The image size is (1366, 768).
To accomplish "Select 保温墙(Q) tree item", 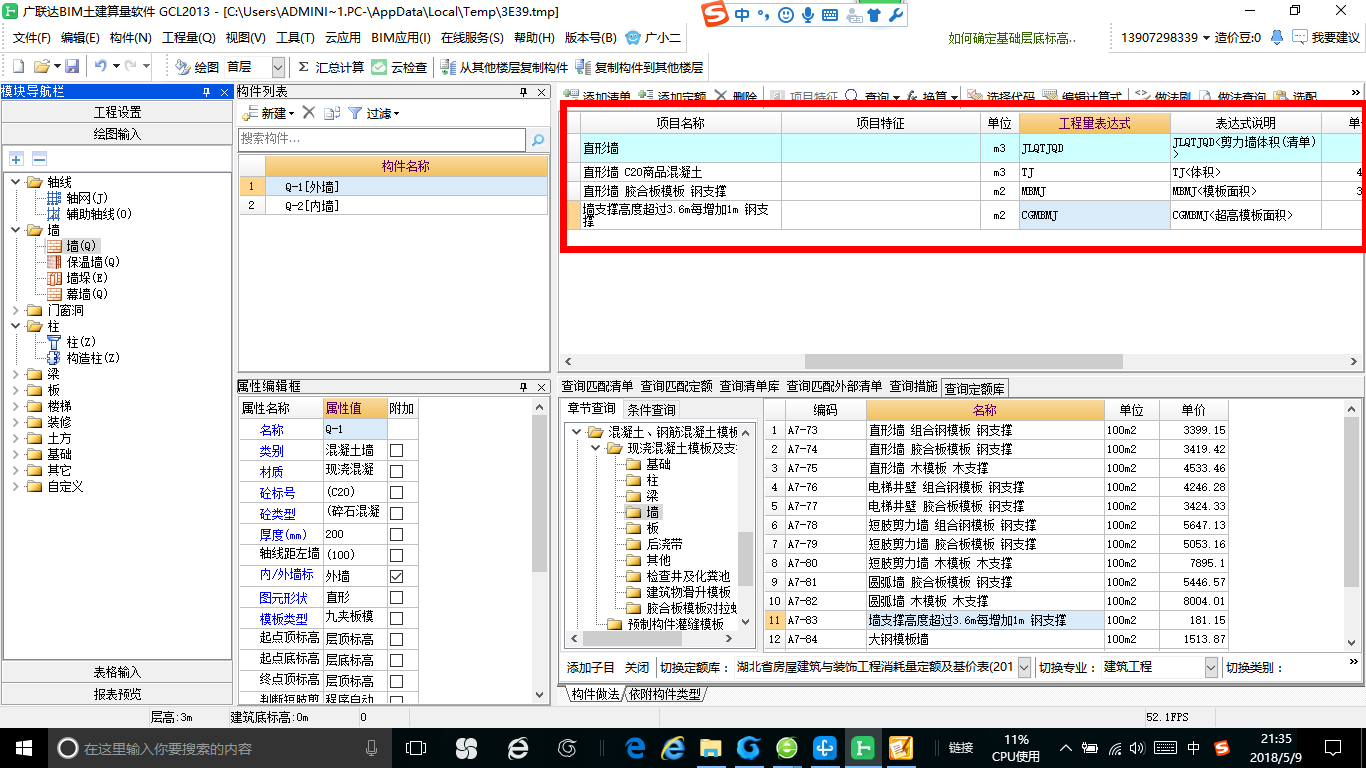I will point(93,262).
